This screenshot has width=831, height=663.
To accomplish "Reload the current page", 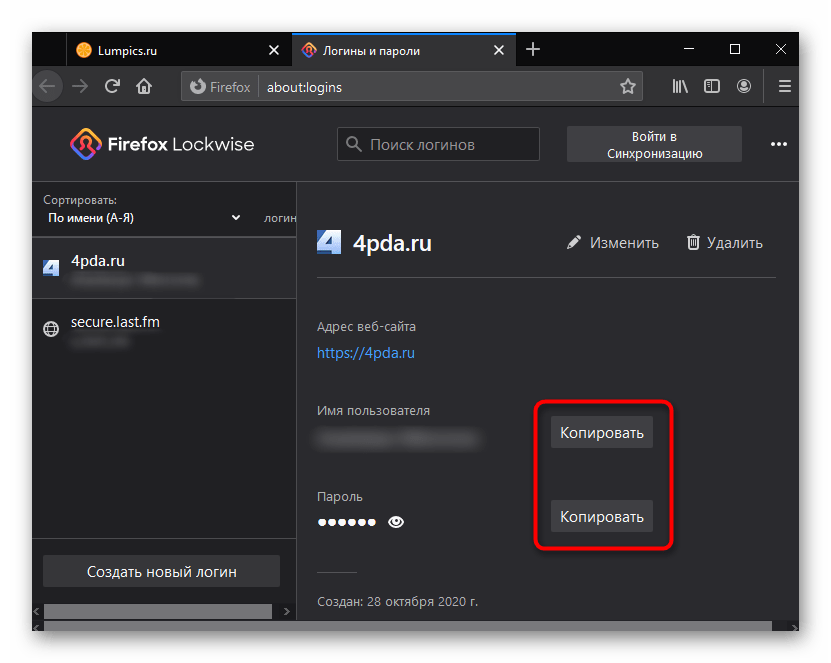I will (112, 86).
